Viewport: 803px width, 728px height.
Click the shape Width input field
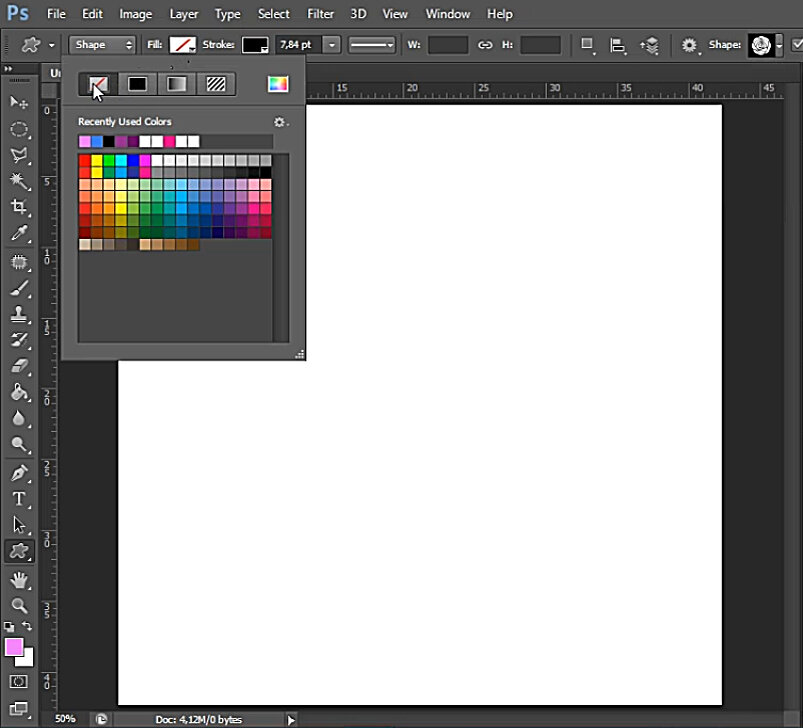click(x=448, y=45)
